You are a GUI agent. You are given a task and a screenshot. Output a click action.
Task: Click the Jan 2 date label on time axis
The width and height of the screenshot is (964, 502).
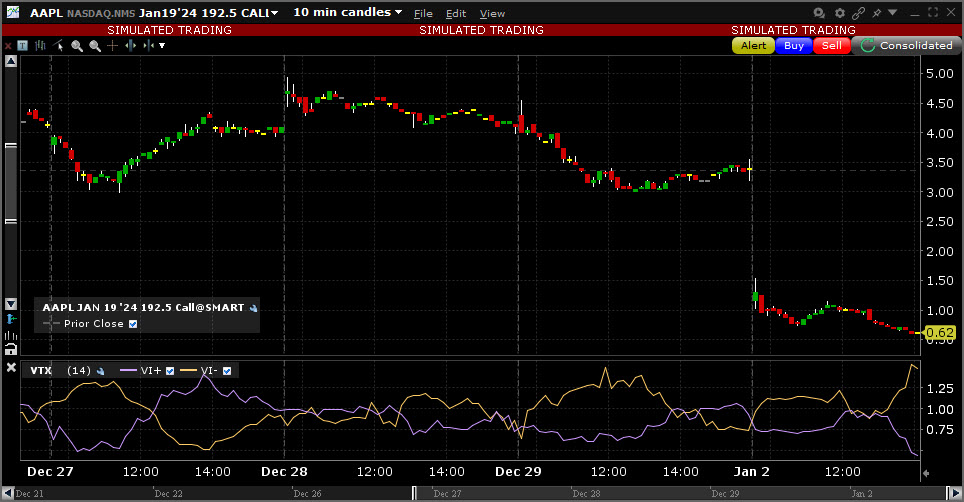pos(751,472)
